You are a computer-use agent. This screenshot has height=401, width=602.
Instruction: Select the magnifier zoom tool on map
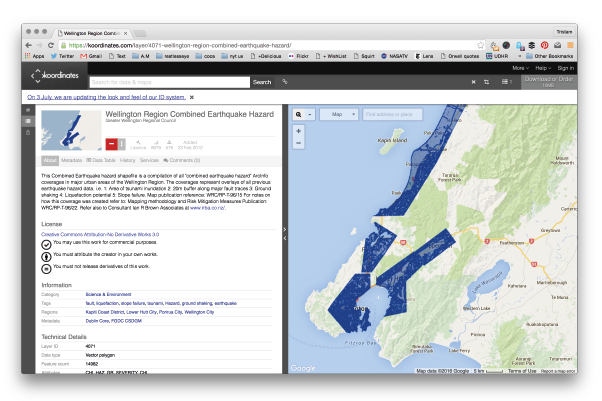299,114
